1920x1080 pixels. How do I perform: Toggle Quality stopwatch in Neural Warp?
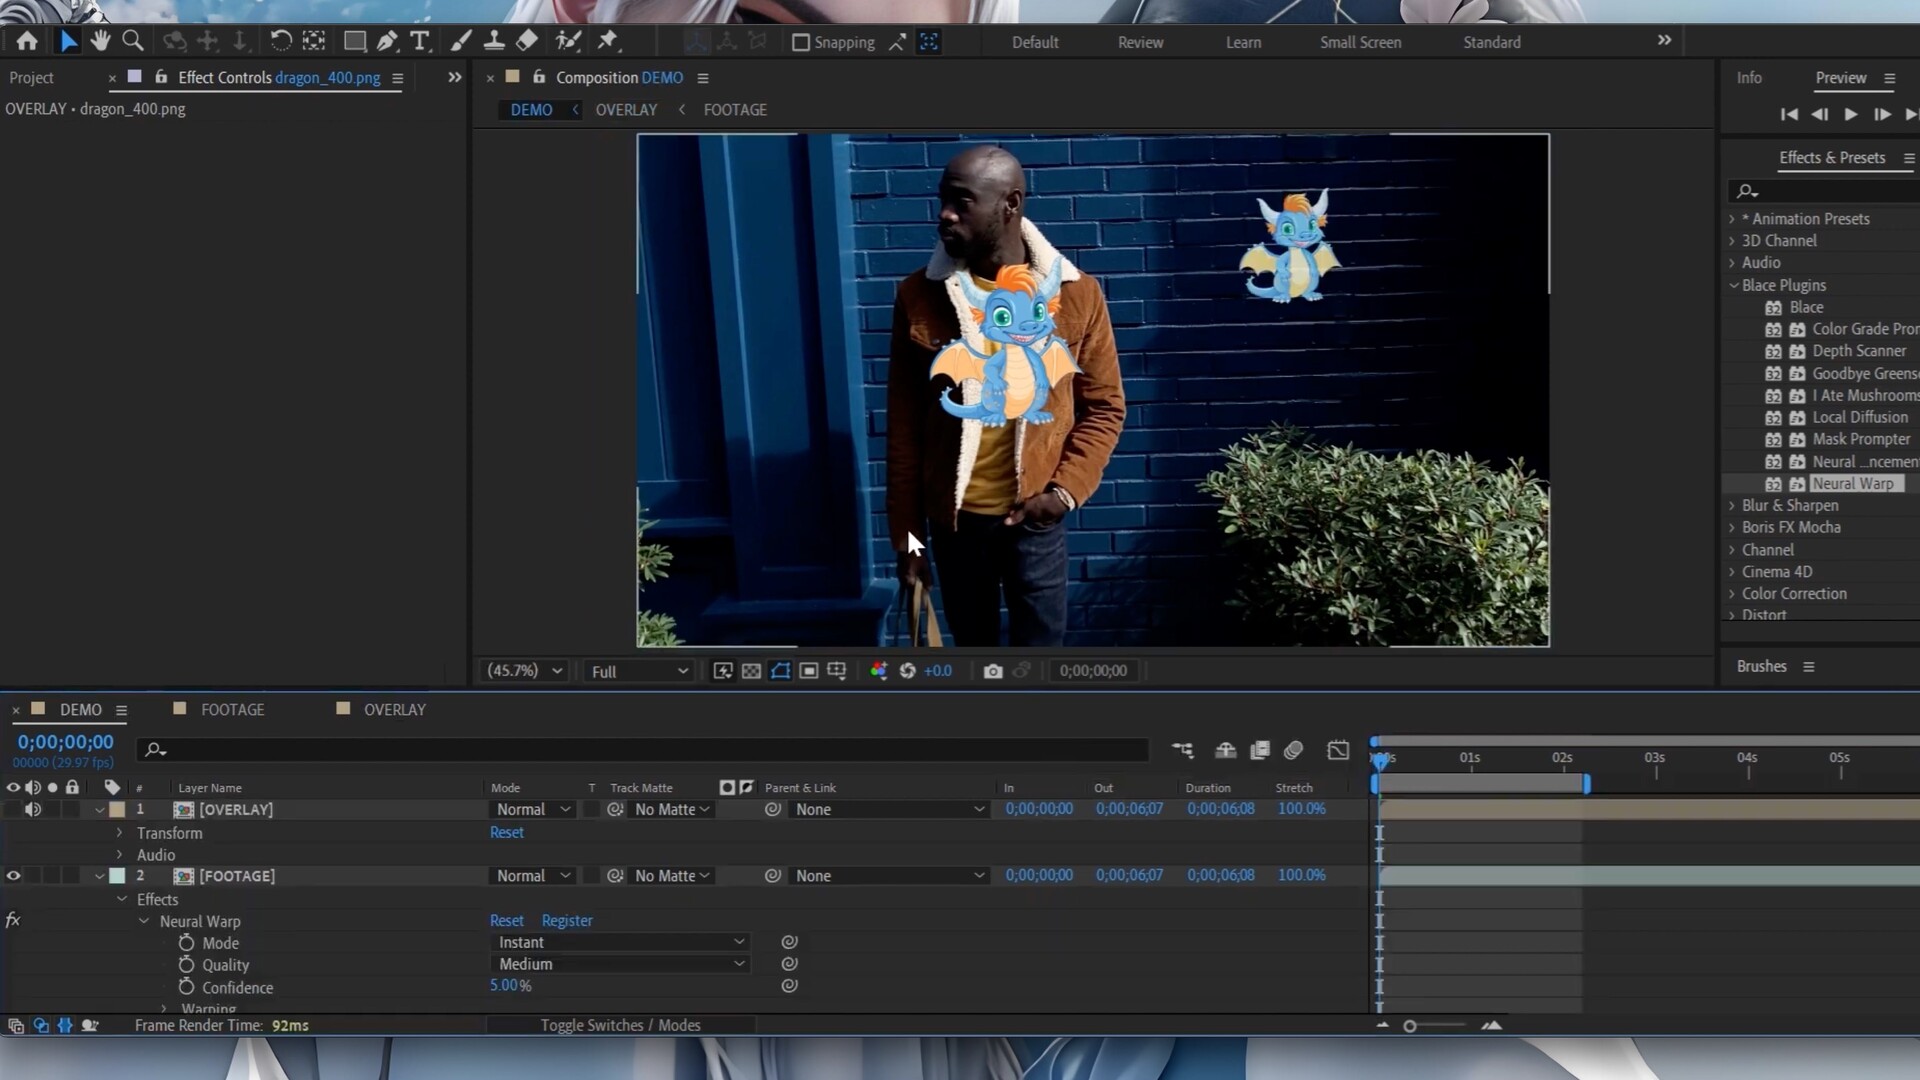tap(186, 964)
